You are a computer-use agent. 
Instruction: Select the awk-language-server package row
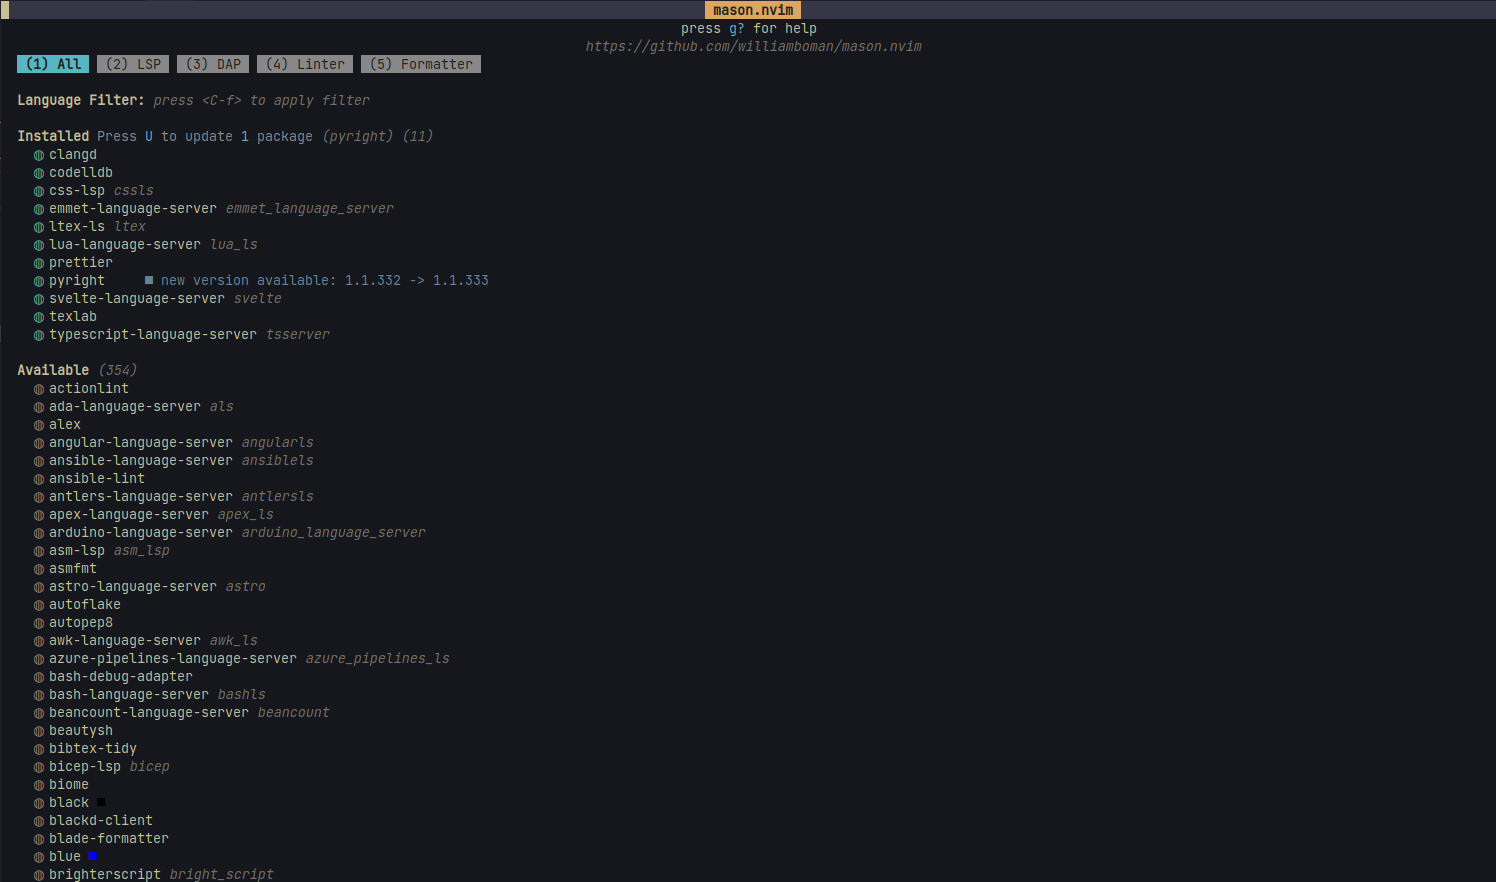[x=145, y=640]
